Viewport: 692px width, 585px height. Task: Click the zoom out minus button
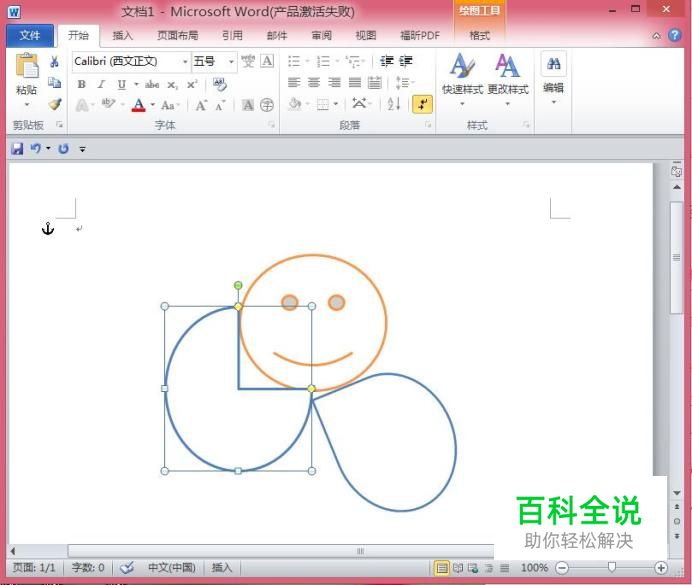click(x=561, y=567)
